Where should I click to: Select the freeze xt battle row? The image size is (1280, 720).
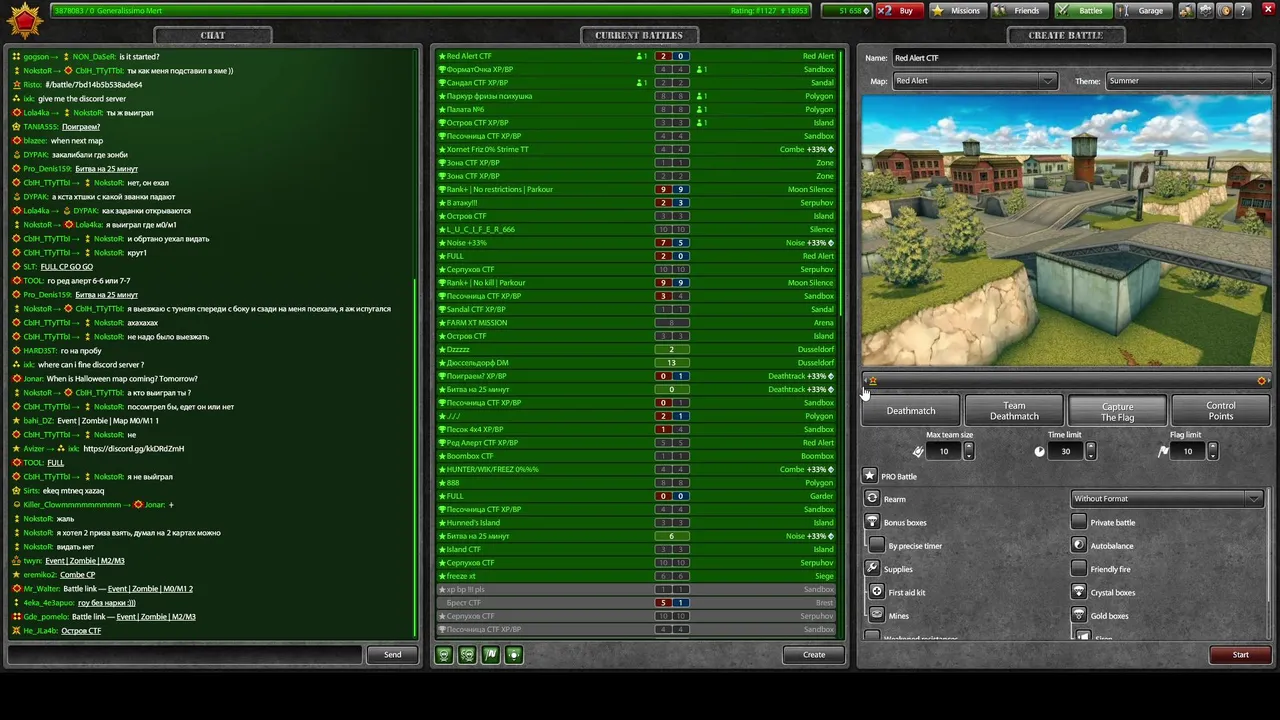coord(636,576)
